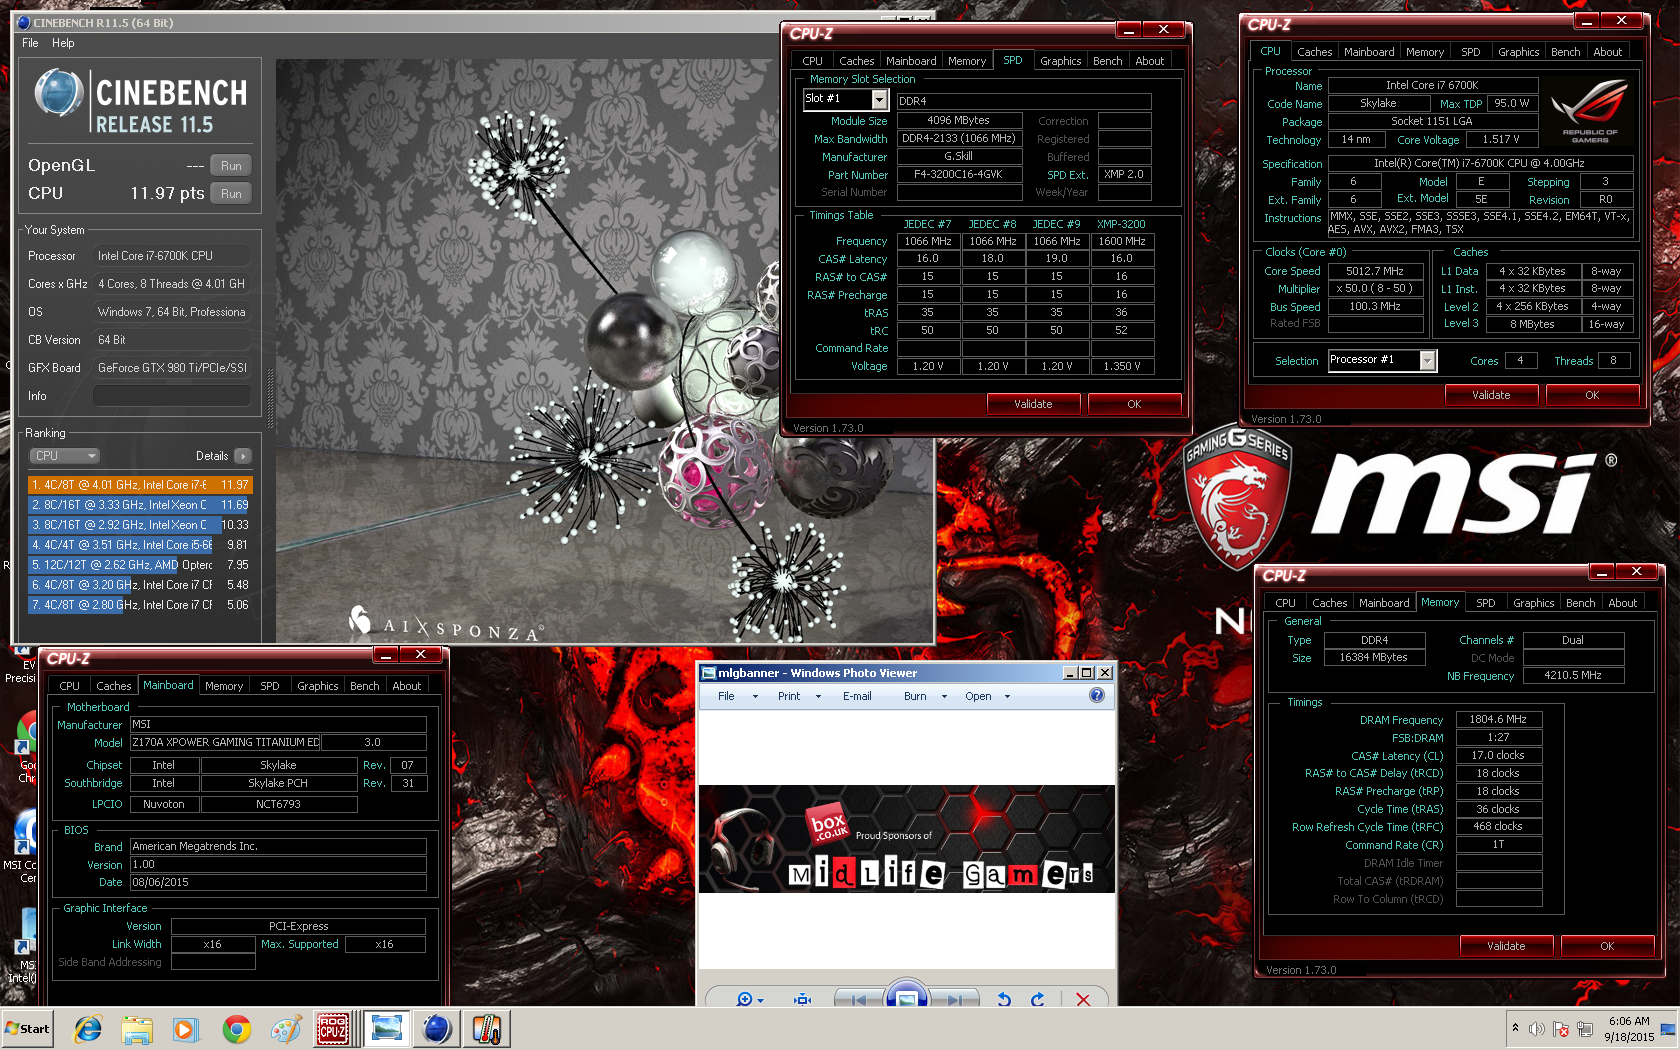Launch Windows Media Player from taskbar
Screen dimensions: 1680x1050
[x=186, y=1028]
